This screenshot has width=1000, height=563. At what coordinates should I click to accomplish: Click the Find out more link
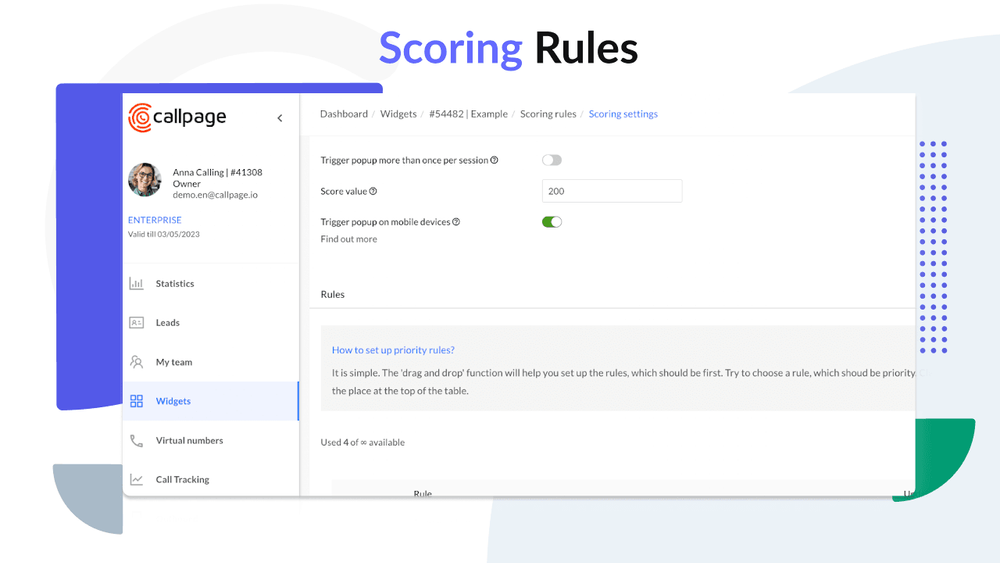[x=348, y=239]
